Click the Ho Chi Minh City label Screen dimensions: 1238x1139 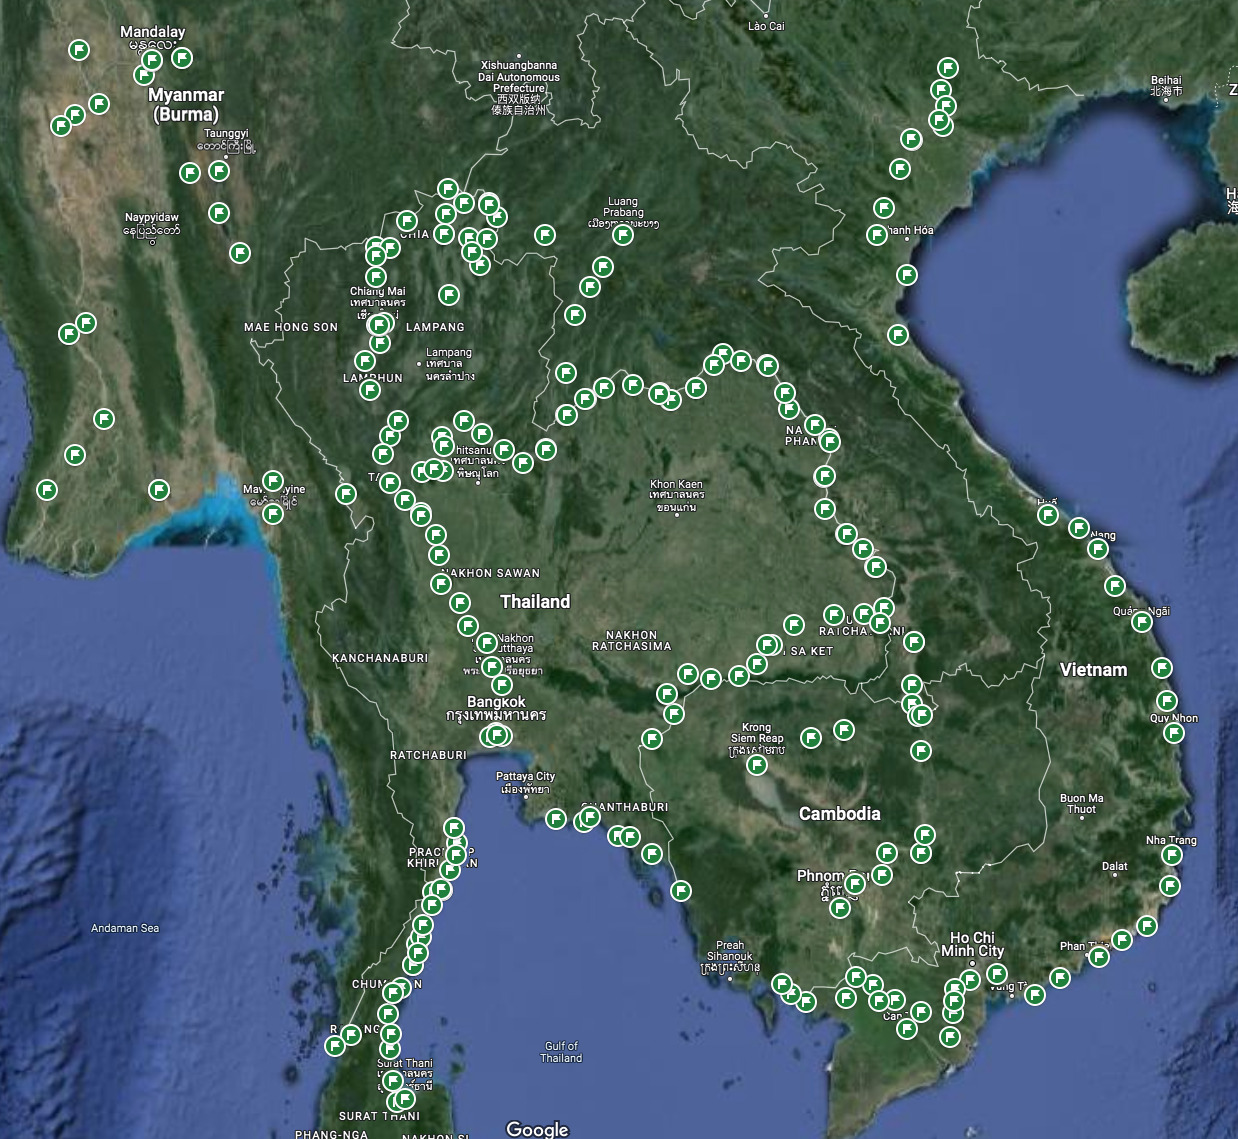pyautogui.click(x=971, y=944)
